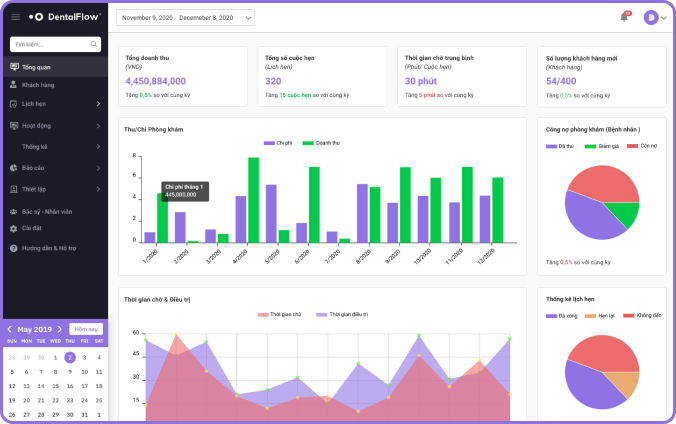Click the Thu/Chi Phòng khám chart title
This screenshot has height=424, width=676.
[153, 129]
